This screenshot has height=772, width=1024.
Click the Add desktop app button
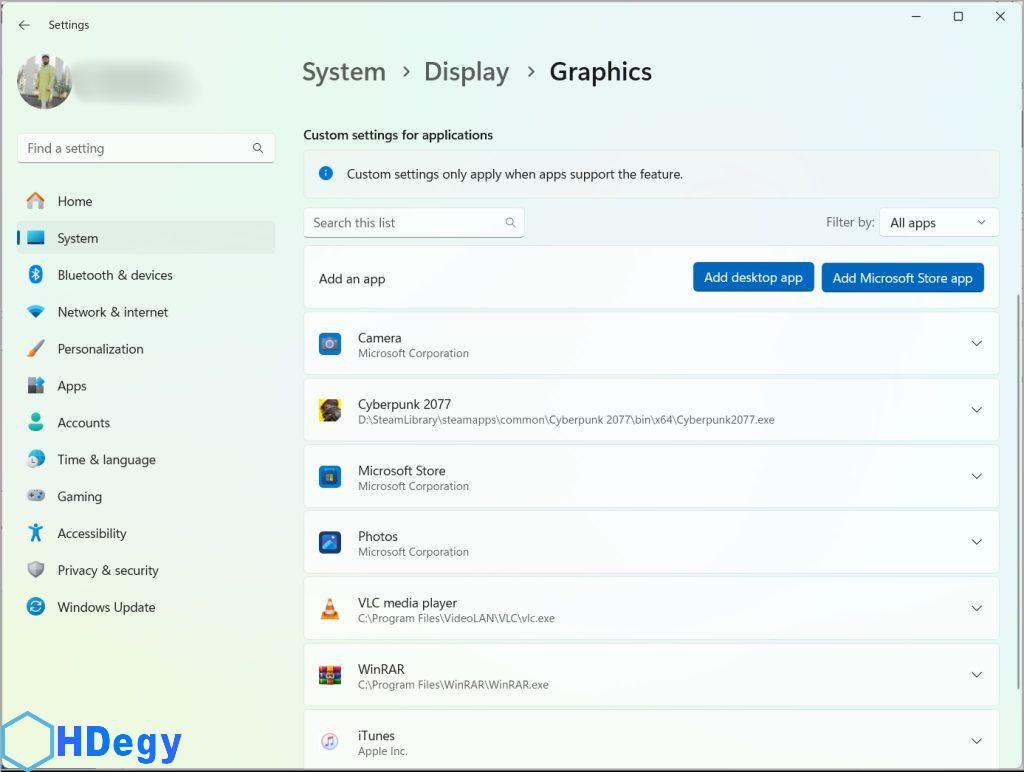753,278
